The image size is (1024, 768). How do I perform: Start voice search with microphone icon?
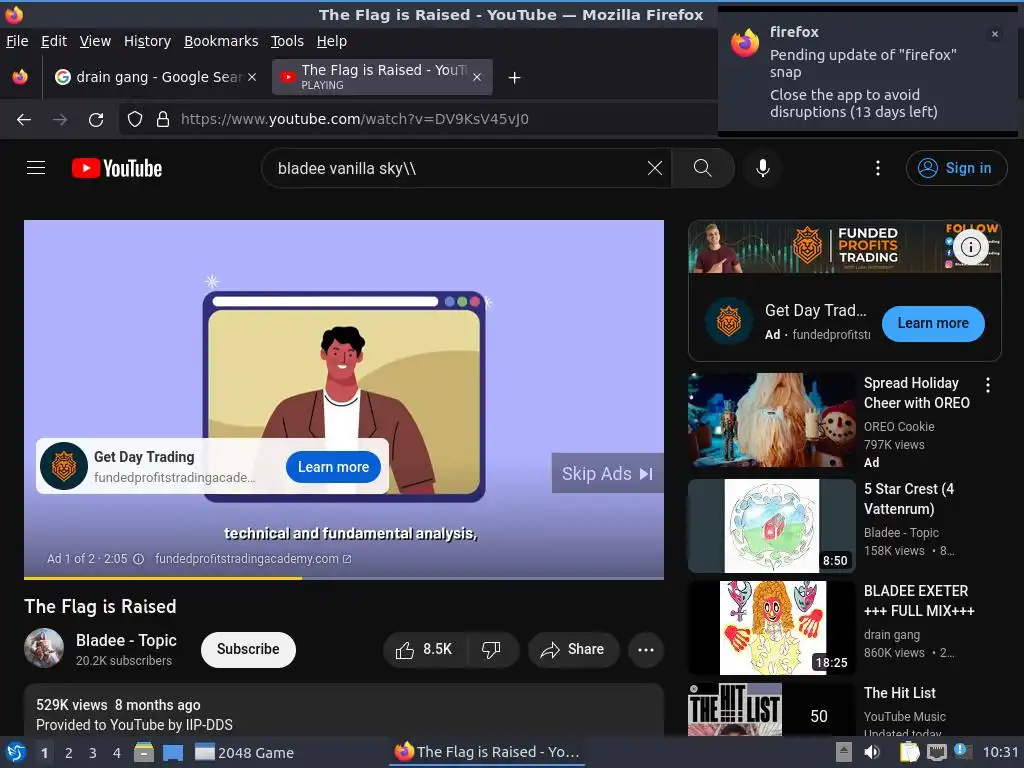tap(762, 168)
